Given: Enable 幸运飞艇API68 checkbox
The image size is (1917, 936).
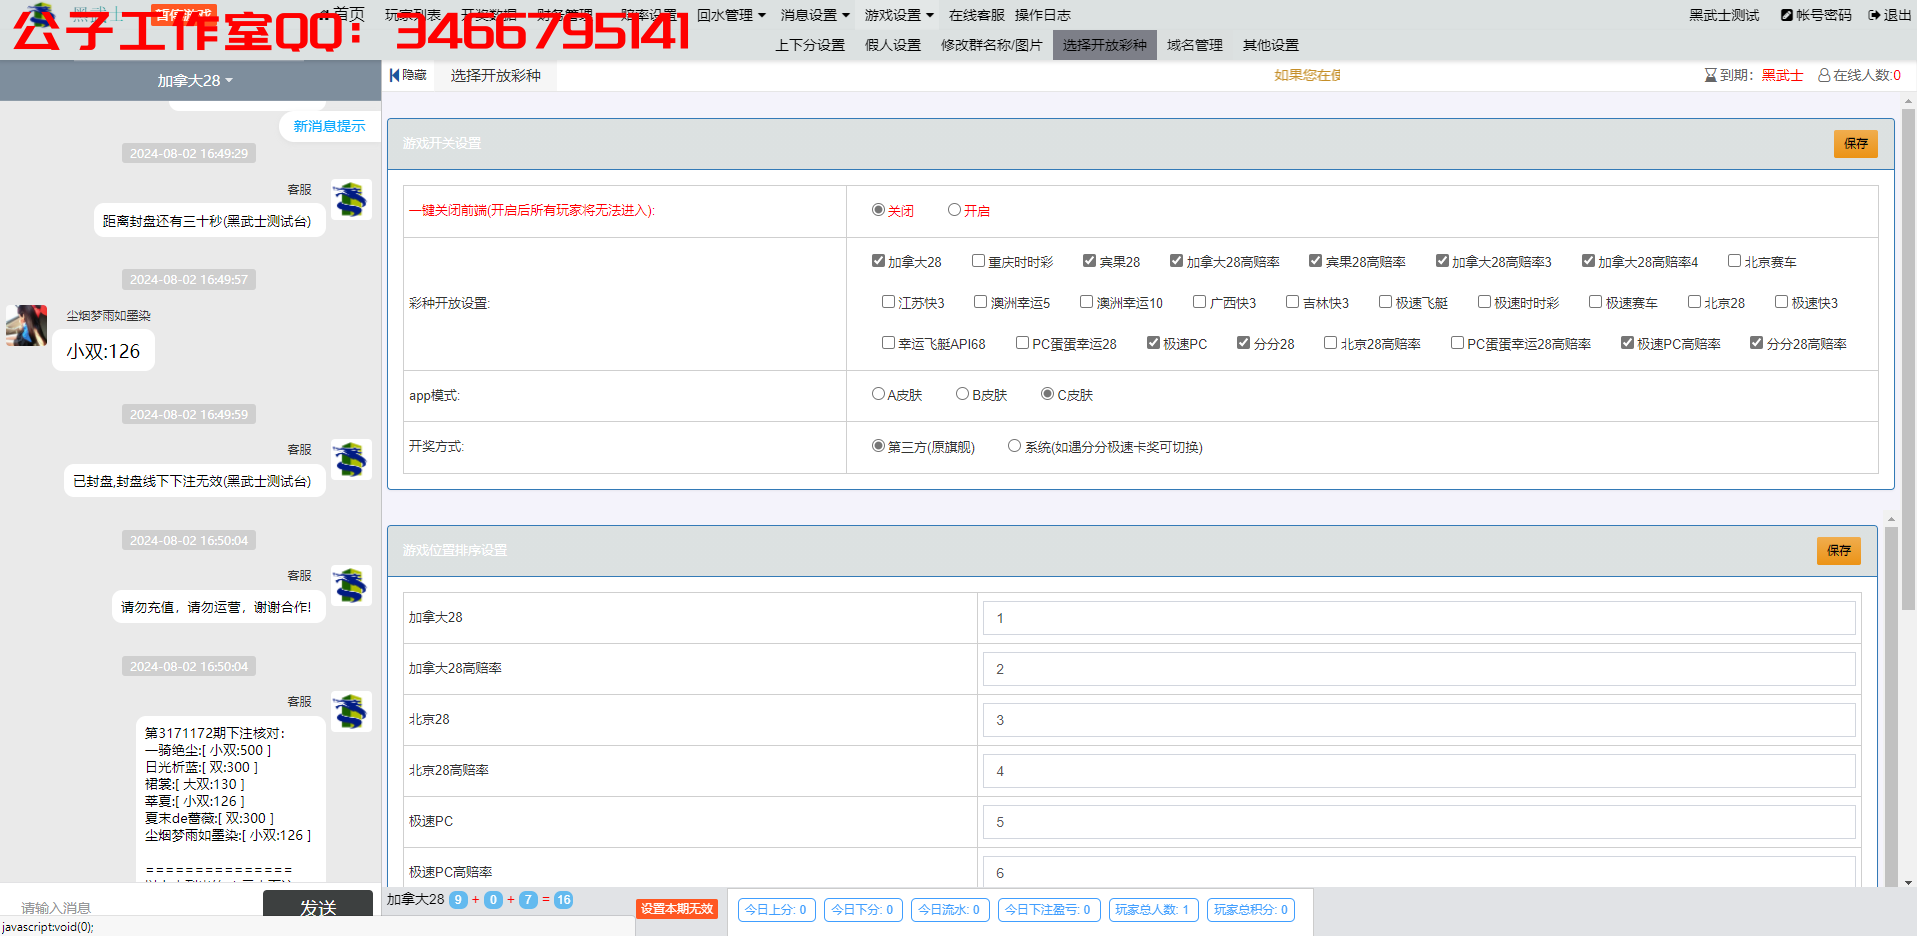Looking at the screenshot, I should tap(888, 343).
